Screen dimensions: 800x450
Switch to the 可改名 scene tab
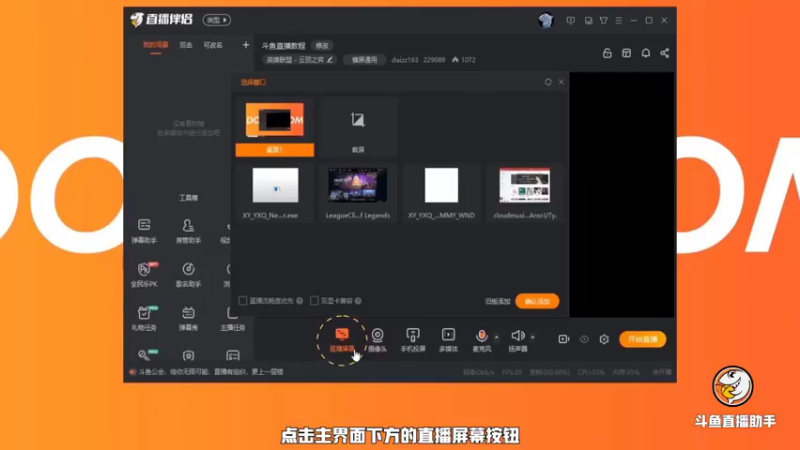[213, 45]
